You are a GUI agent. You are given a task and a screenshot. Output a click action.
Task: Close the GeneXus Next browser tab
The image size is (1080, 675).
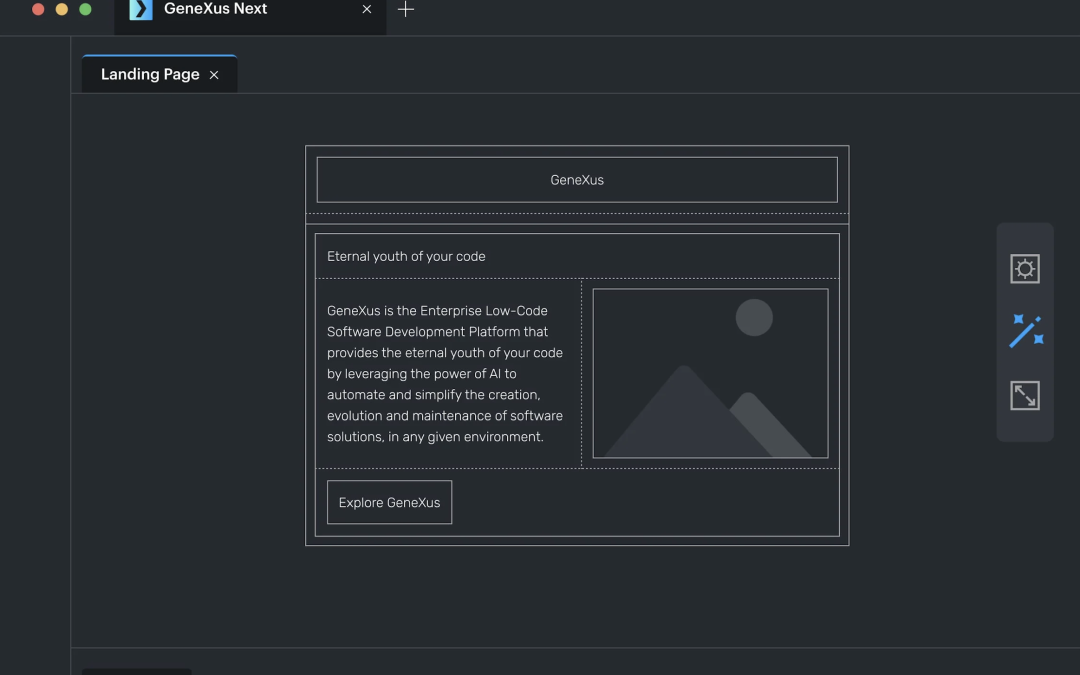[366, 10]
